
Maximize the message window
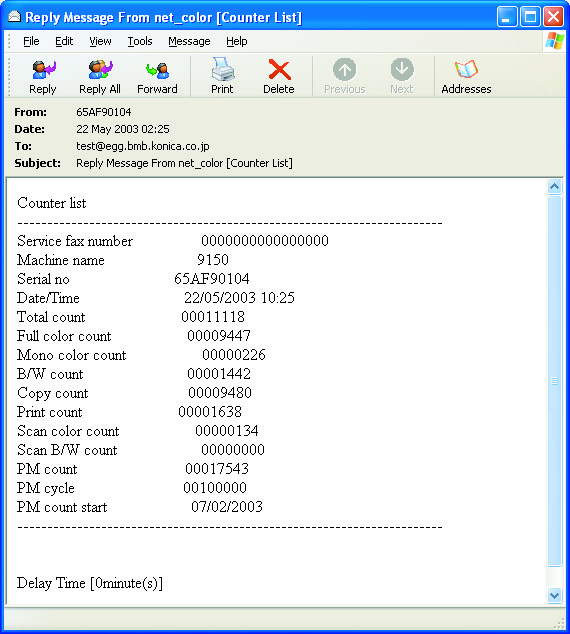point(530,17)
